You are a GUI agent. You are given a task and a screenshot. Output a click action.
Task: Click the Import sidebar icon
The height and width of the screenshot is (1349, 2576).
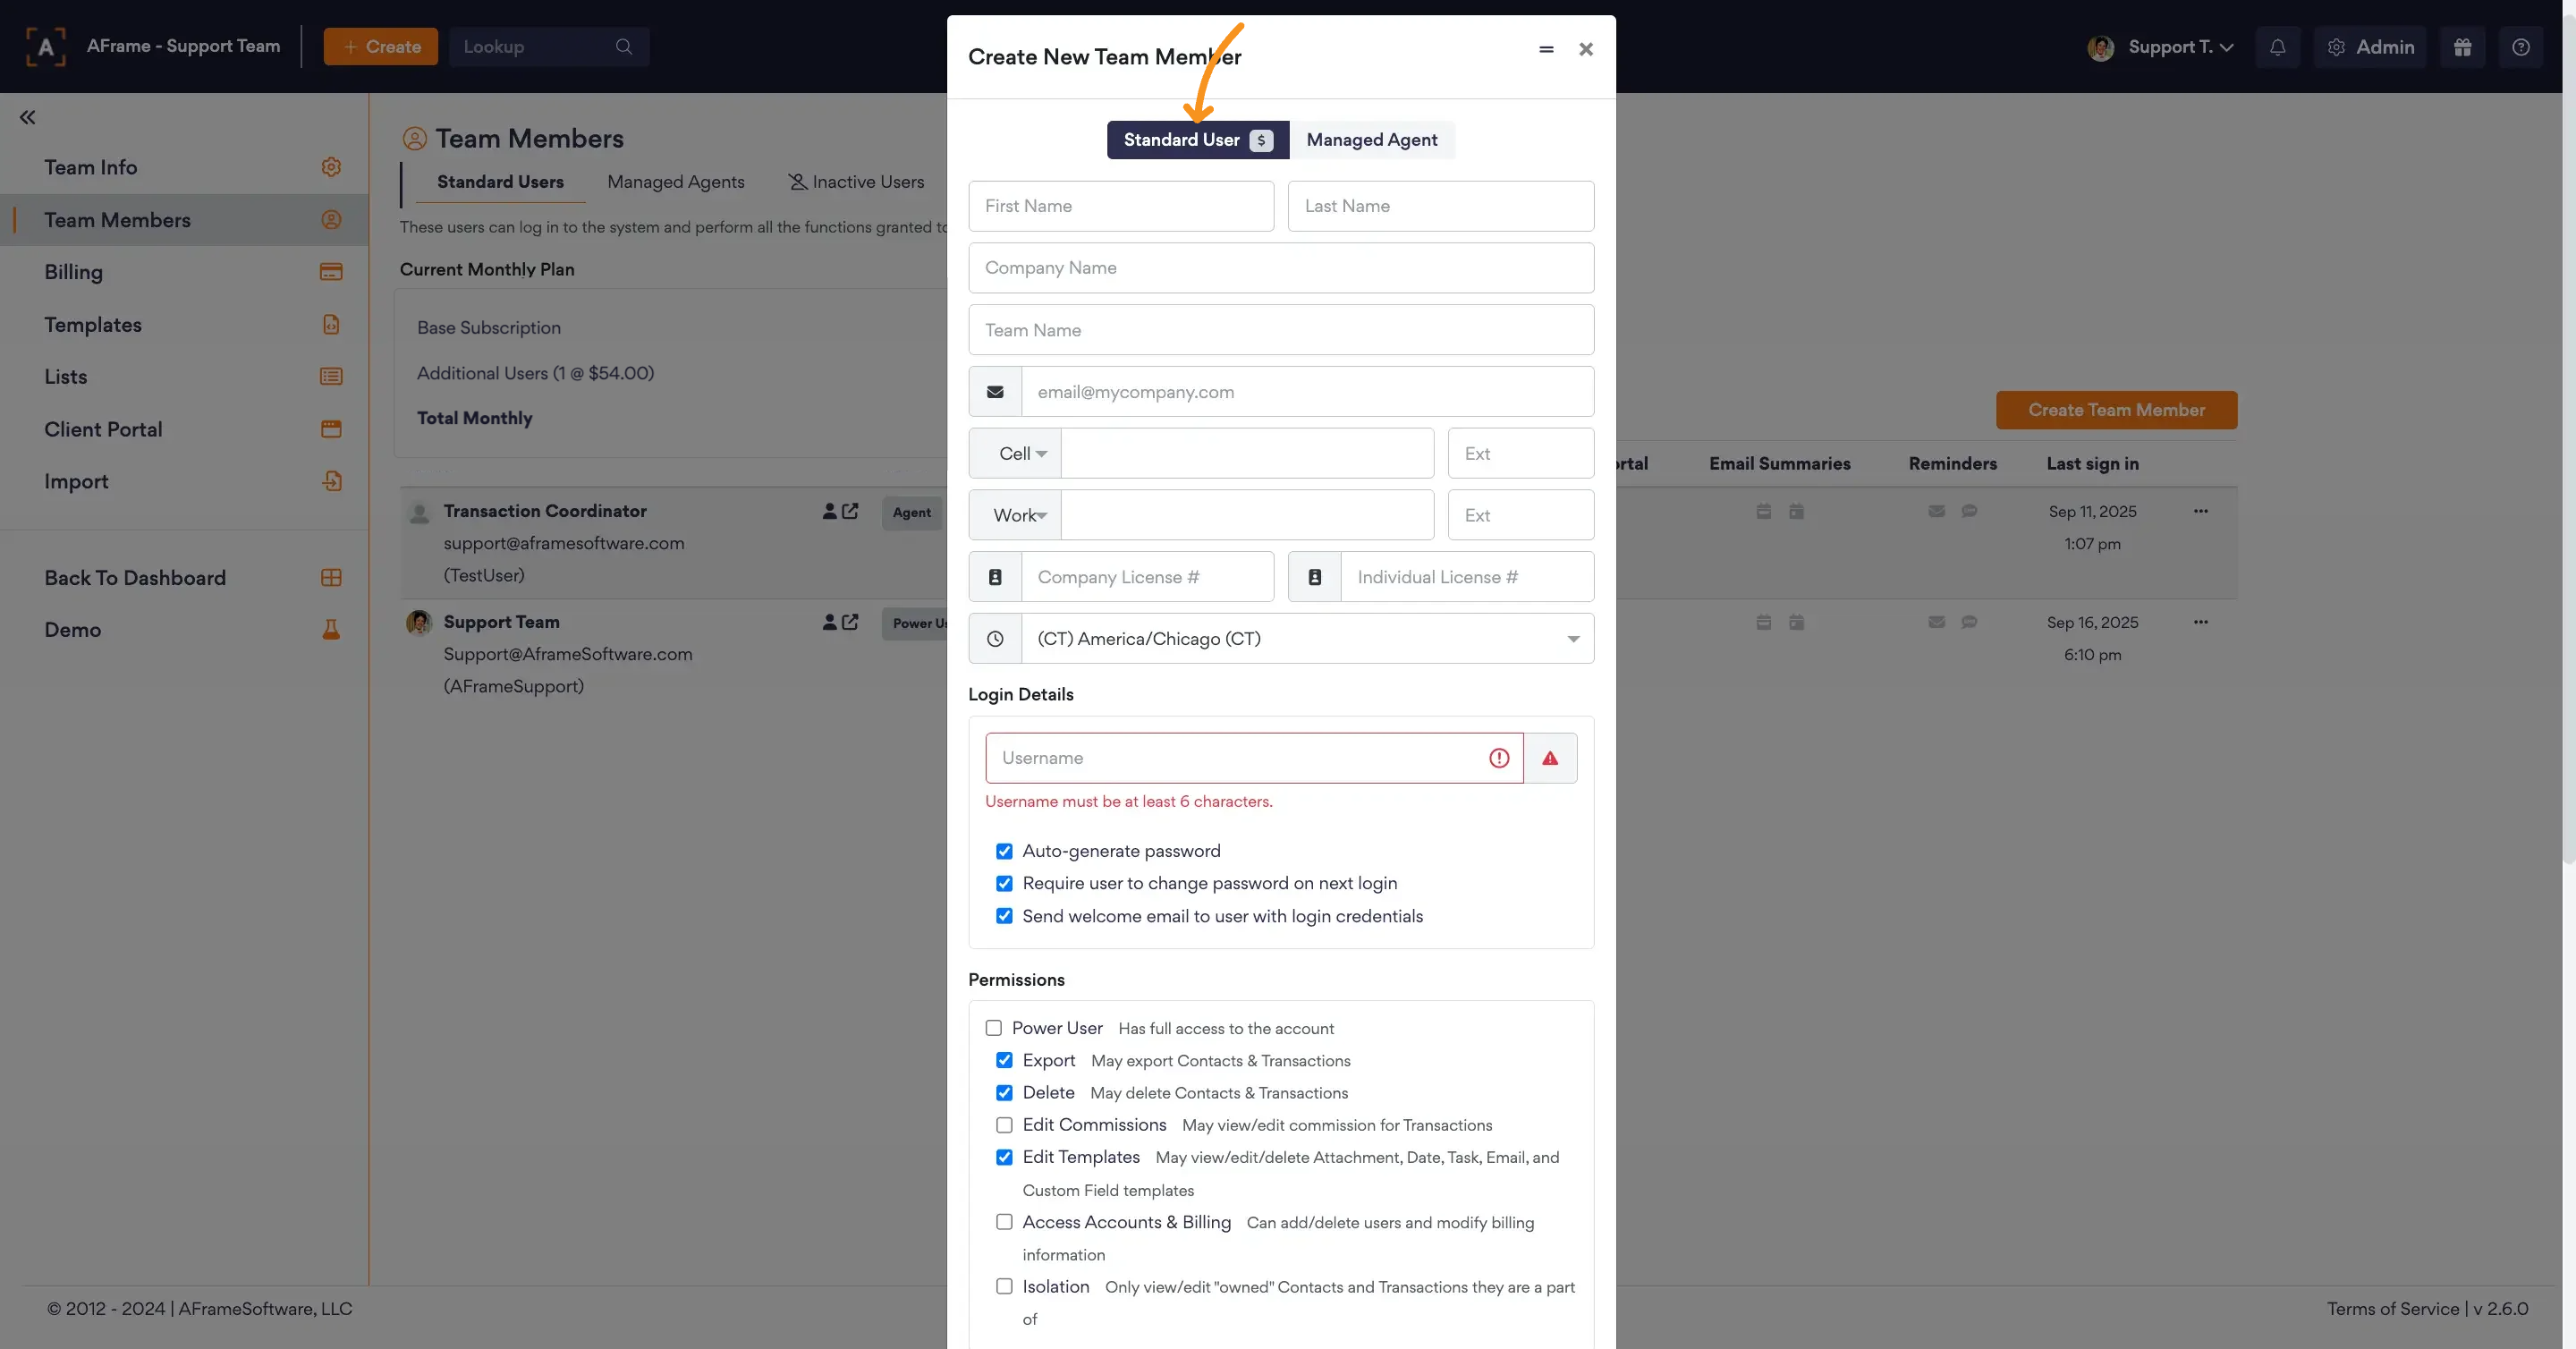(x=331, y=481)
